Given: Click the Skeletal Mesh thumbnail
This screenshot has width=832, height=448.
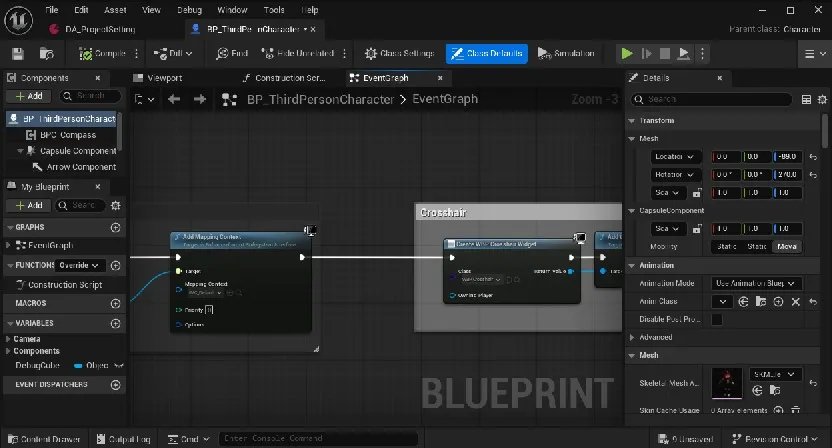Looking at the screenshot, I should click(726, 383).
